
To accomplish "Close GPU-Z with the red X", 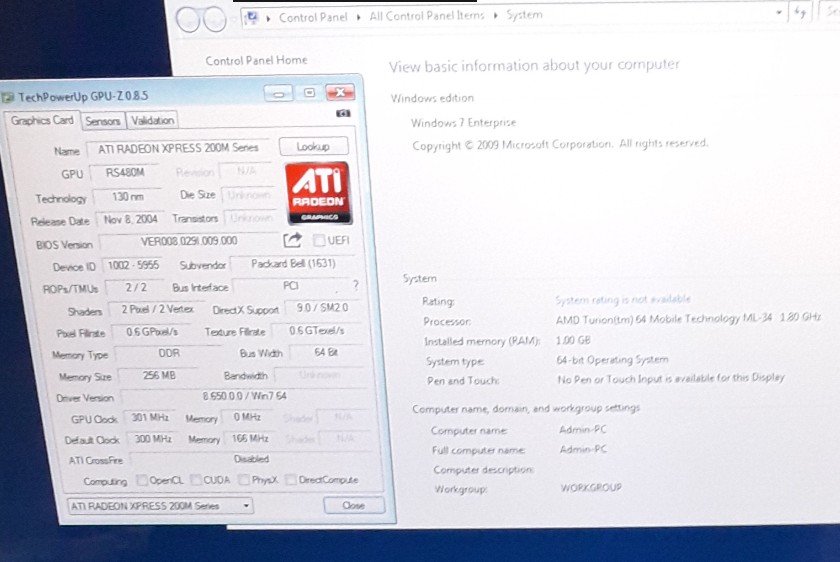I will (340, 92).
